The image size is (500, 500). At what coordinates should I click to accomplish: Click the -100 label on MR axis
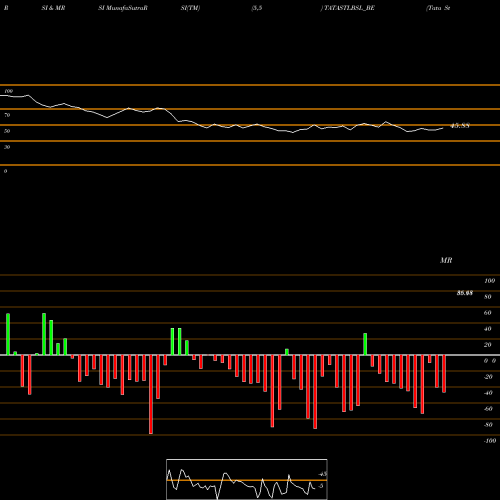pos(490,441)
